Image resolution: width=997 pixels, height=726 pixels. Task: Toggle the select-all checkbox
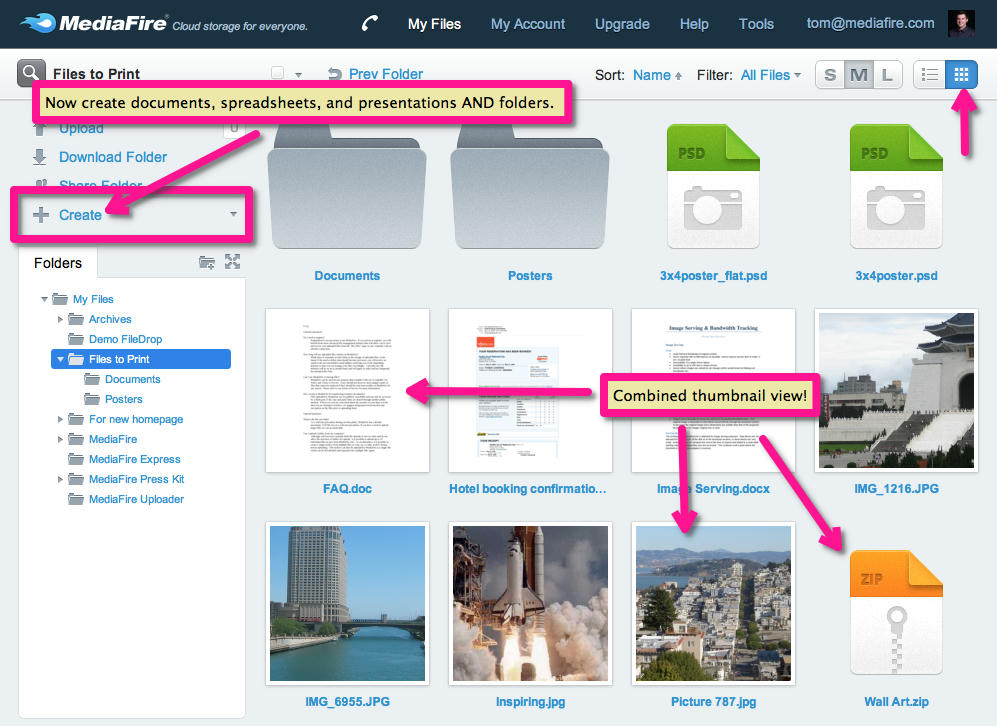point(277,73)
